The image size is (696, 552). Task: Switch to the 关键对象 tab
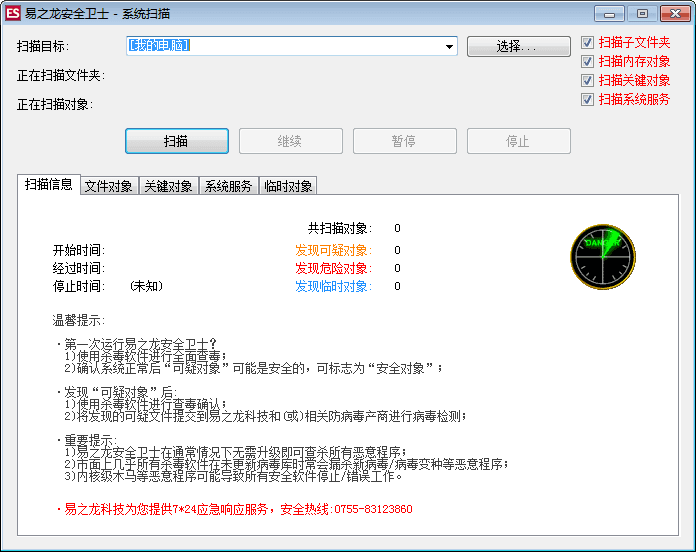[x=169, y=186]
